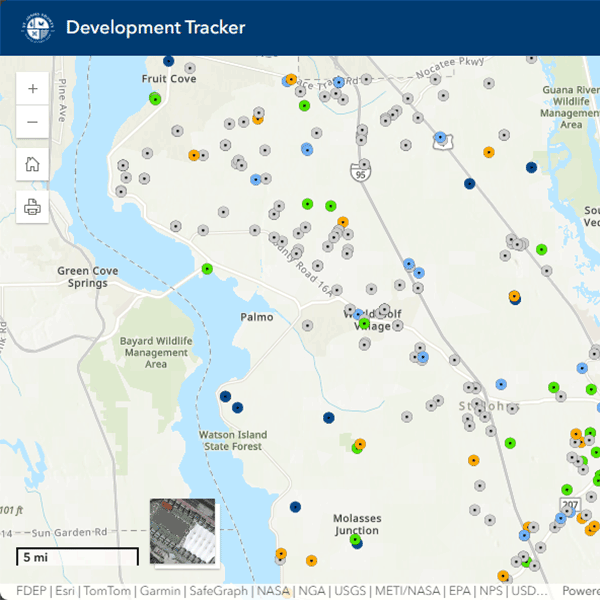
Task: Select the green marker east of Green Cove Springs
Action: click(x=207, y=268)
